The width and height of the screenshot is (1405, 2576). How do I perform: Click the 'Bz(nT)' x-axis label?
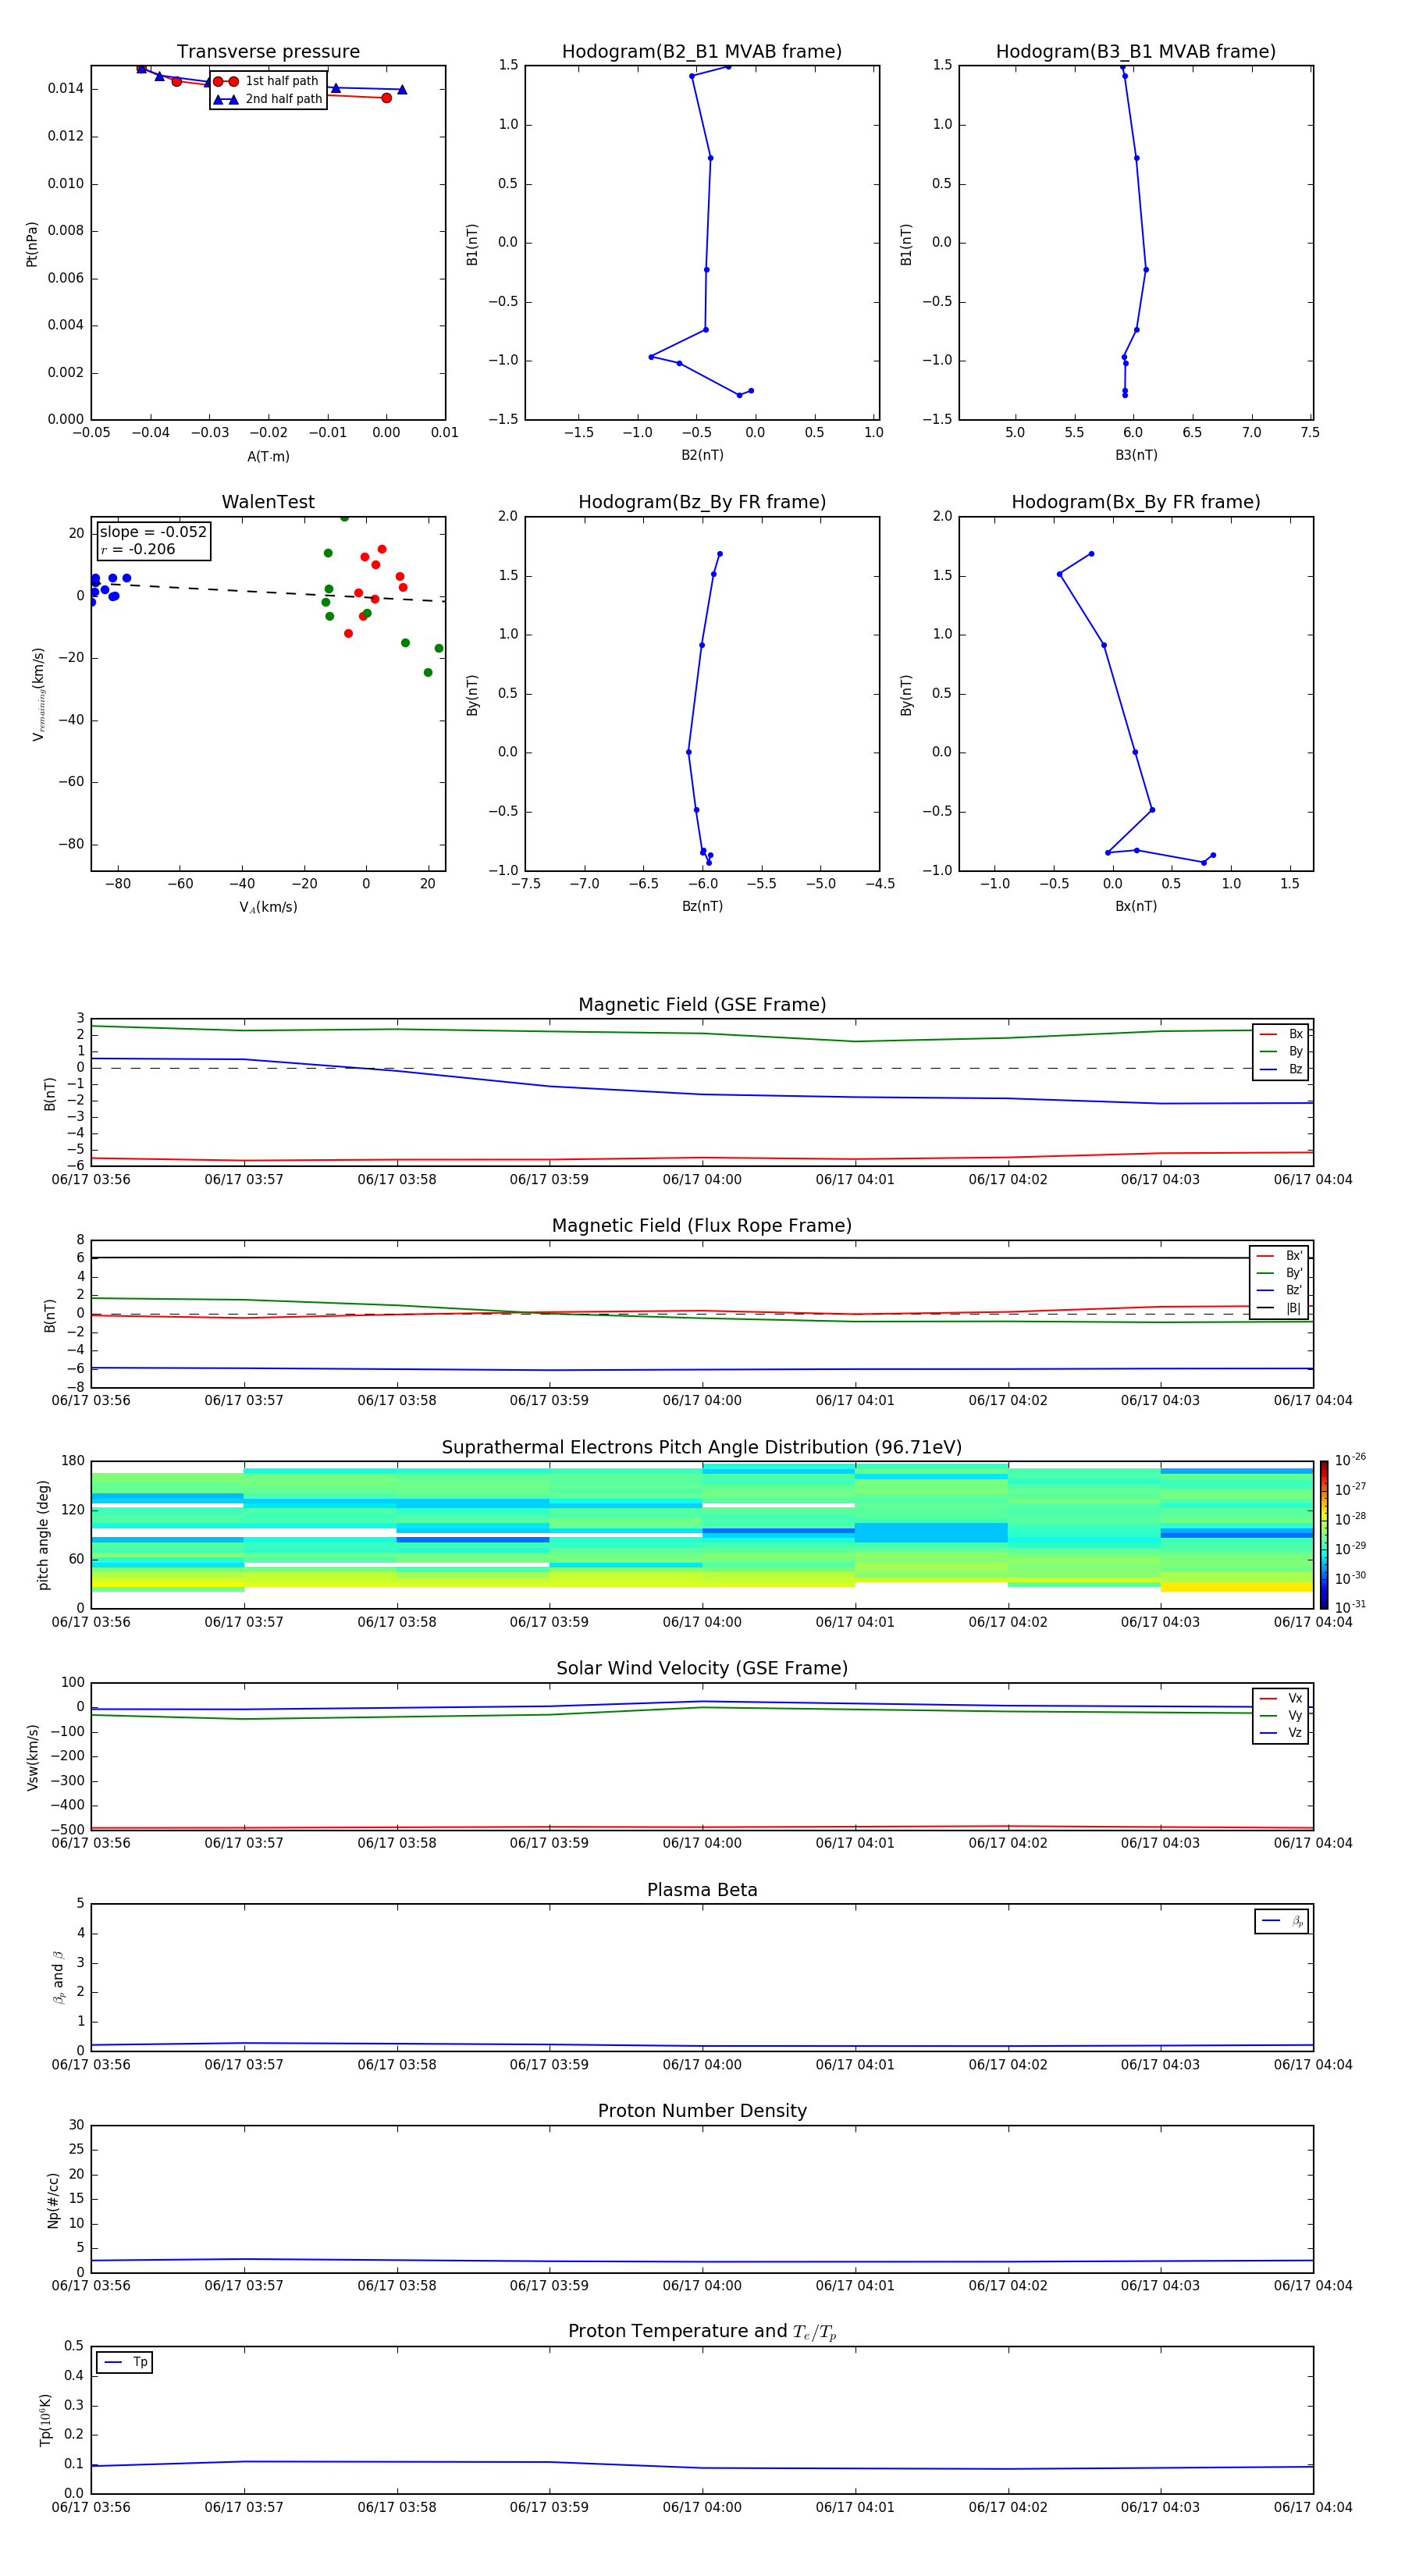point(702,906)
